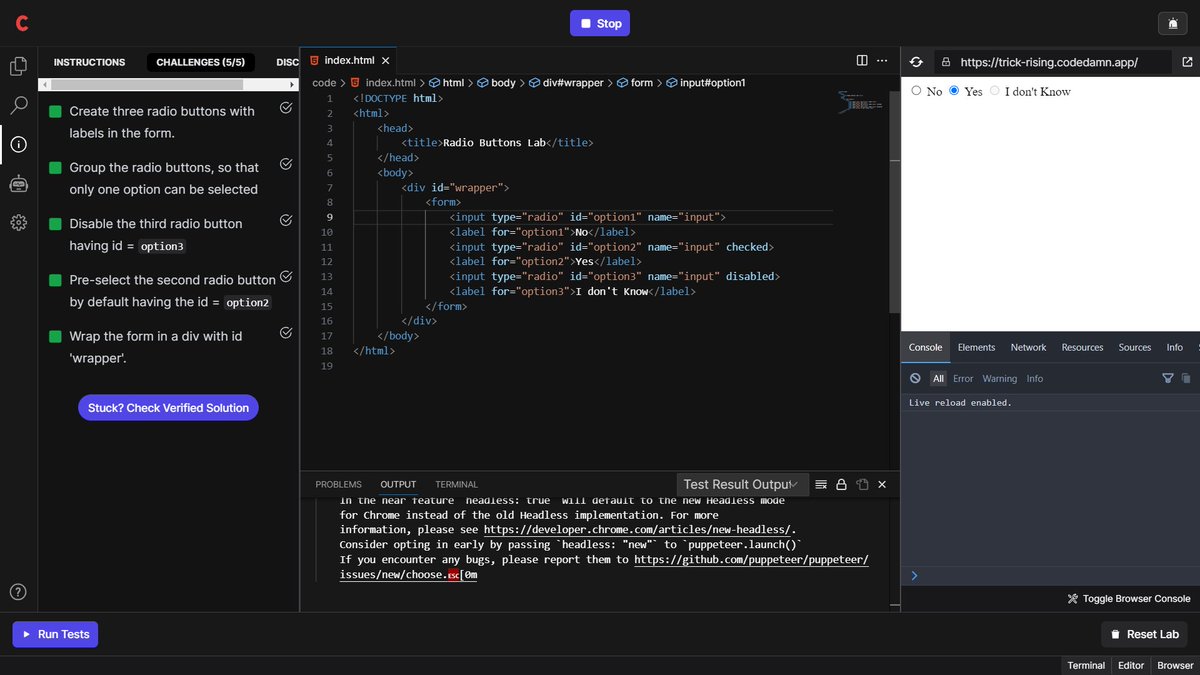Open the checkmark beside 'Create three radio buttons'
The height and width of the screenshot is (675, 1200).
(x=286, y=108)
